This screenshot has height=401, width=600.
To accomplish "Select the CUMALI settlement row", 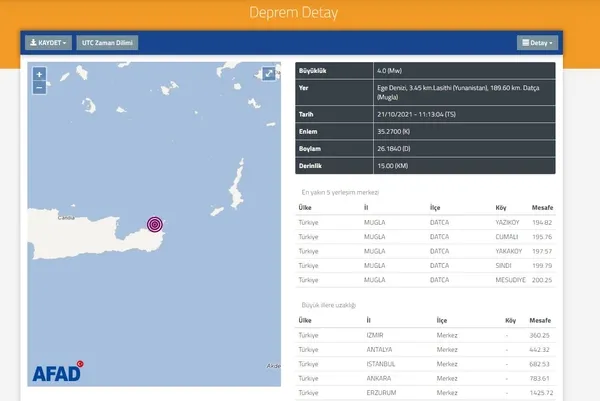I will 424,238.
